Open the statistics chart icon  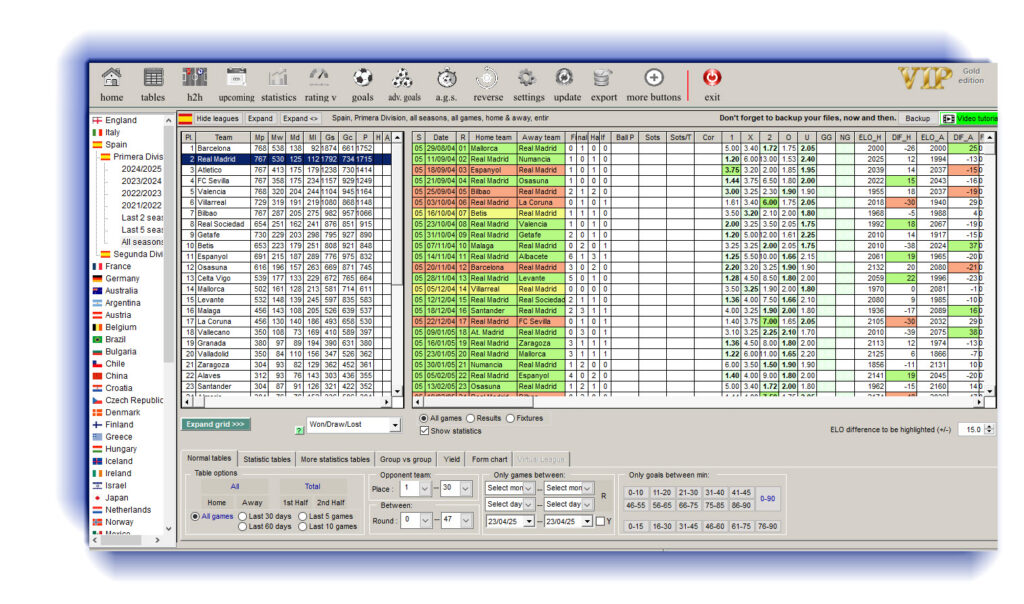click(278, 78)
